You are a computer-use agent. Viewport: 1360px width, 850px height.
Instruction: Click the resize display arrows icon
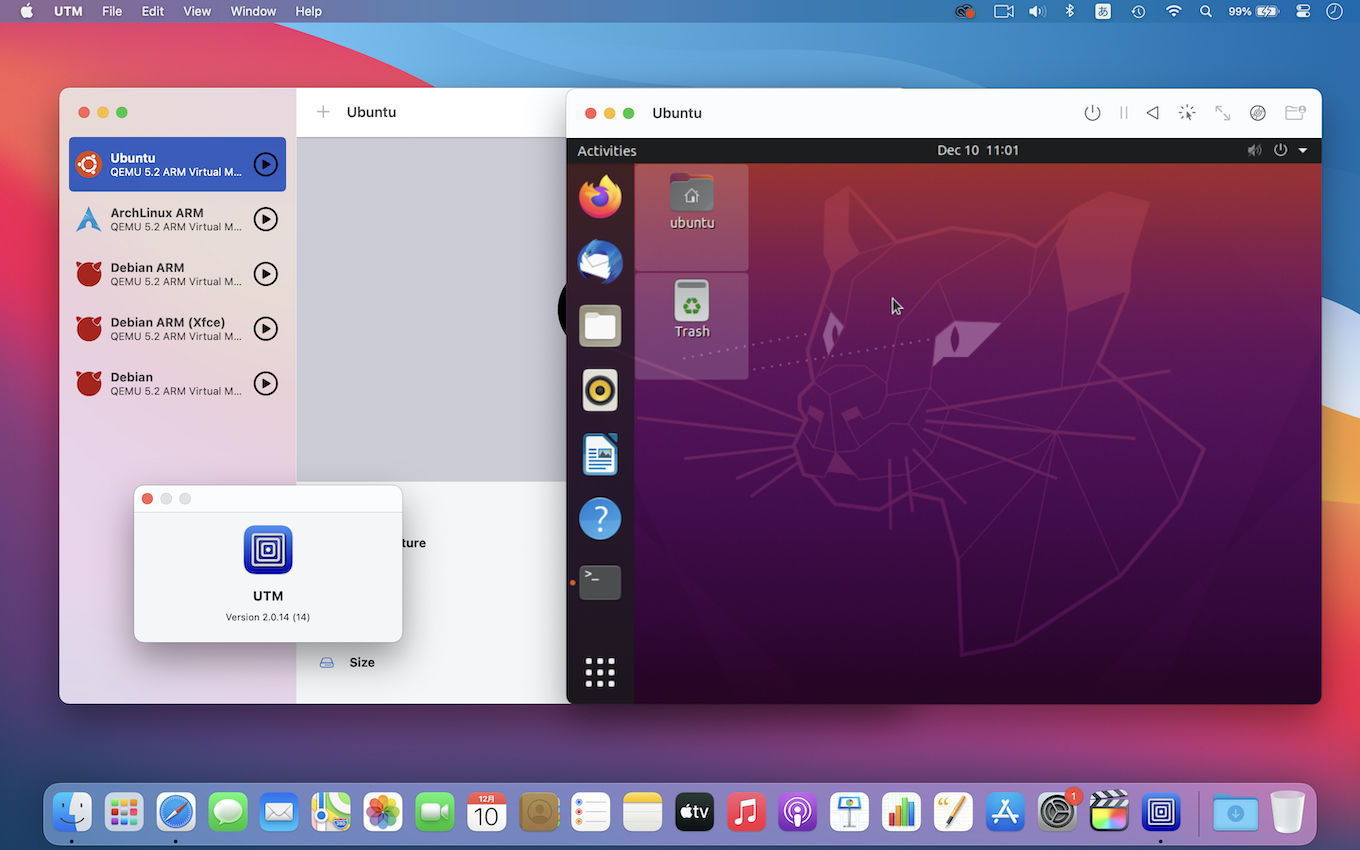click(1222, 113)
